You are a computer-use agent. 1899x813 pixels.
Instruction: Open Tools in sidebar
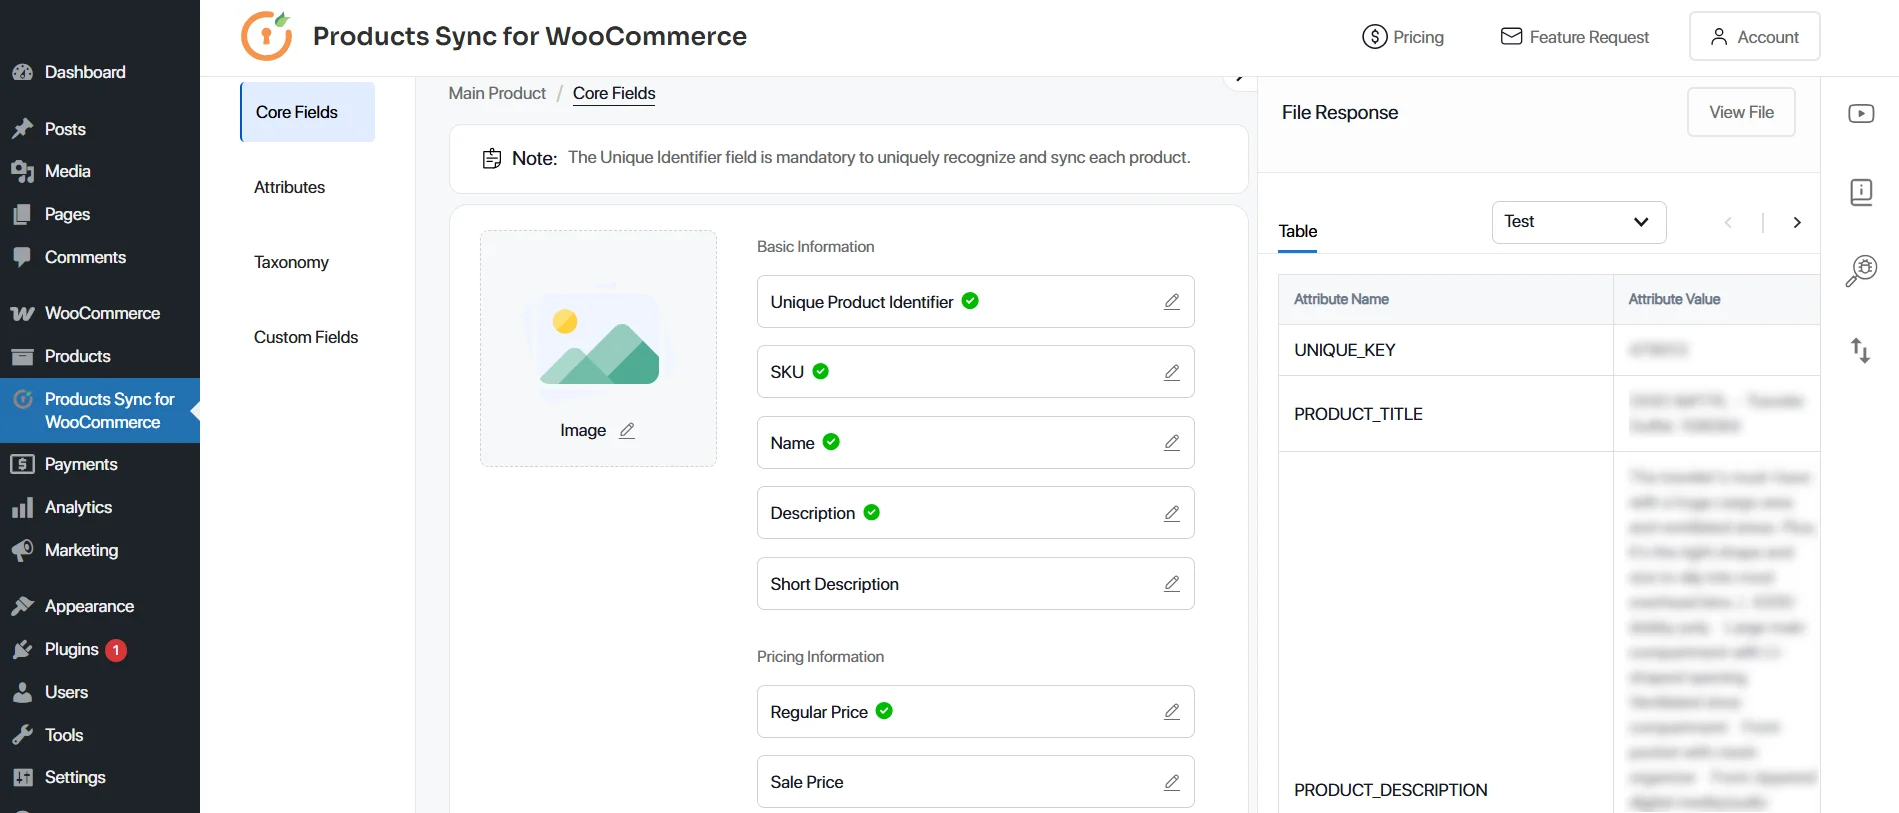click(100, 735)
